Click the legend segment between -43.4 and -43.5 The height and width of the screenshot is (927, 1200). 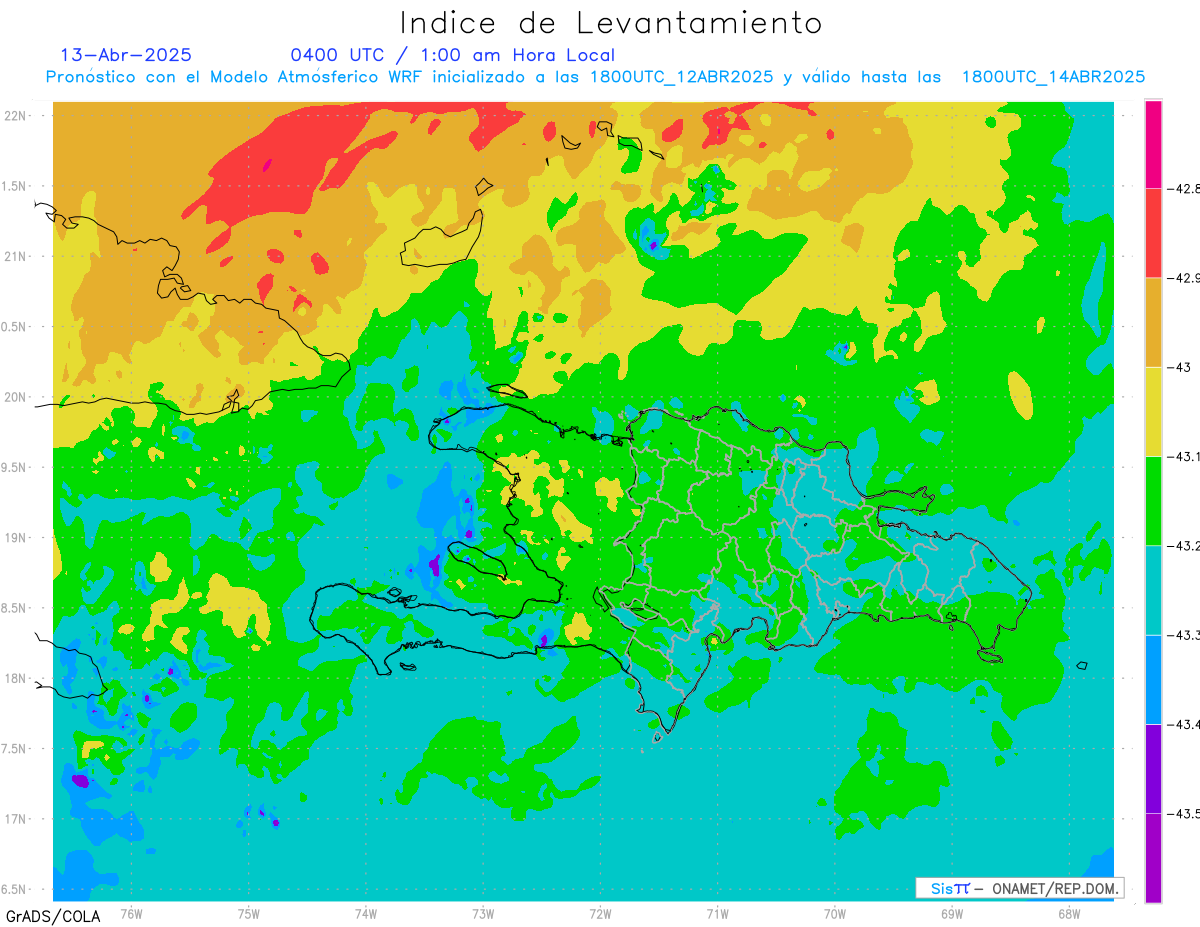pos(1153,768)
